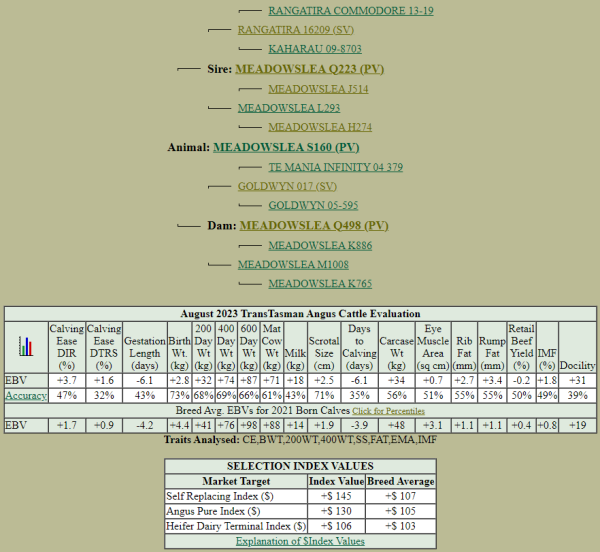Follow the MEADOWSLEA K765 link
This screenshot has width=600, height=552.
coord(320,284)
